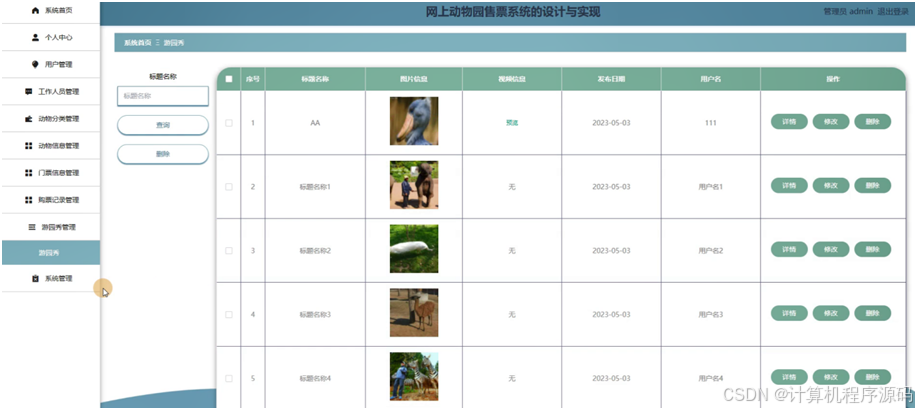The height and width of the screenshot is (410, 917).
Task: Click the title cell AA
Action: click(x=315, y=123)
